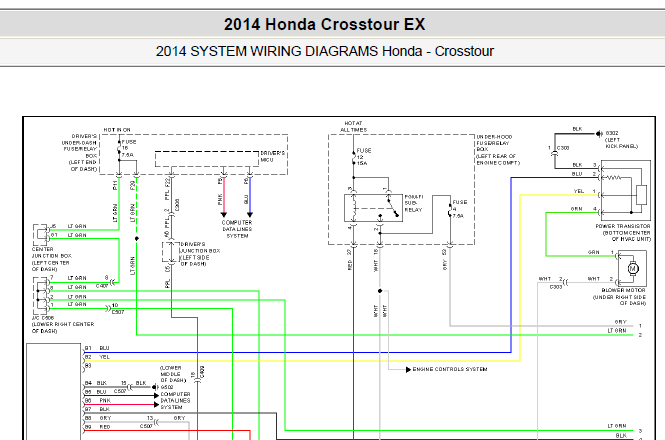The height and width of the screenshot is (440, 665).
Task: Select the "FUSE 16 7.5A" label
Action: [x=129, y=149]
